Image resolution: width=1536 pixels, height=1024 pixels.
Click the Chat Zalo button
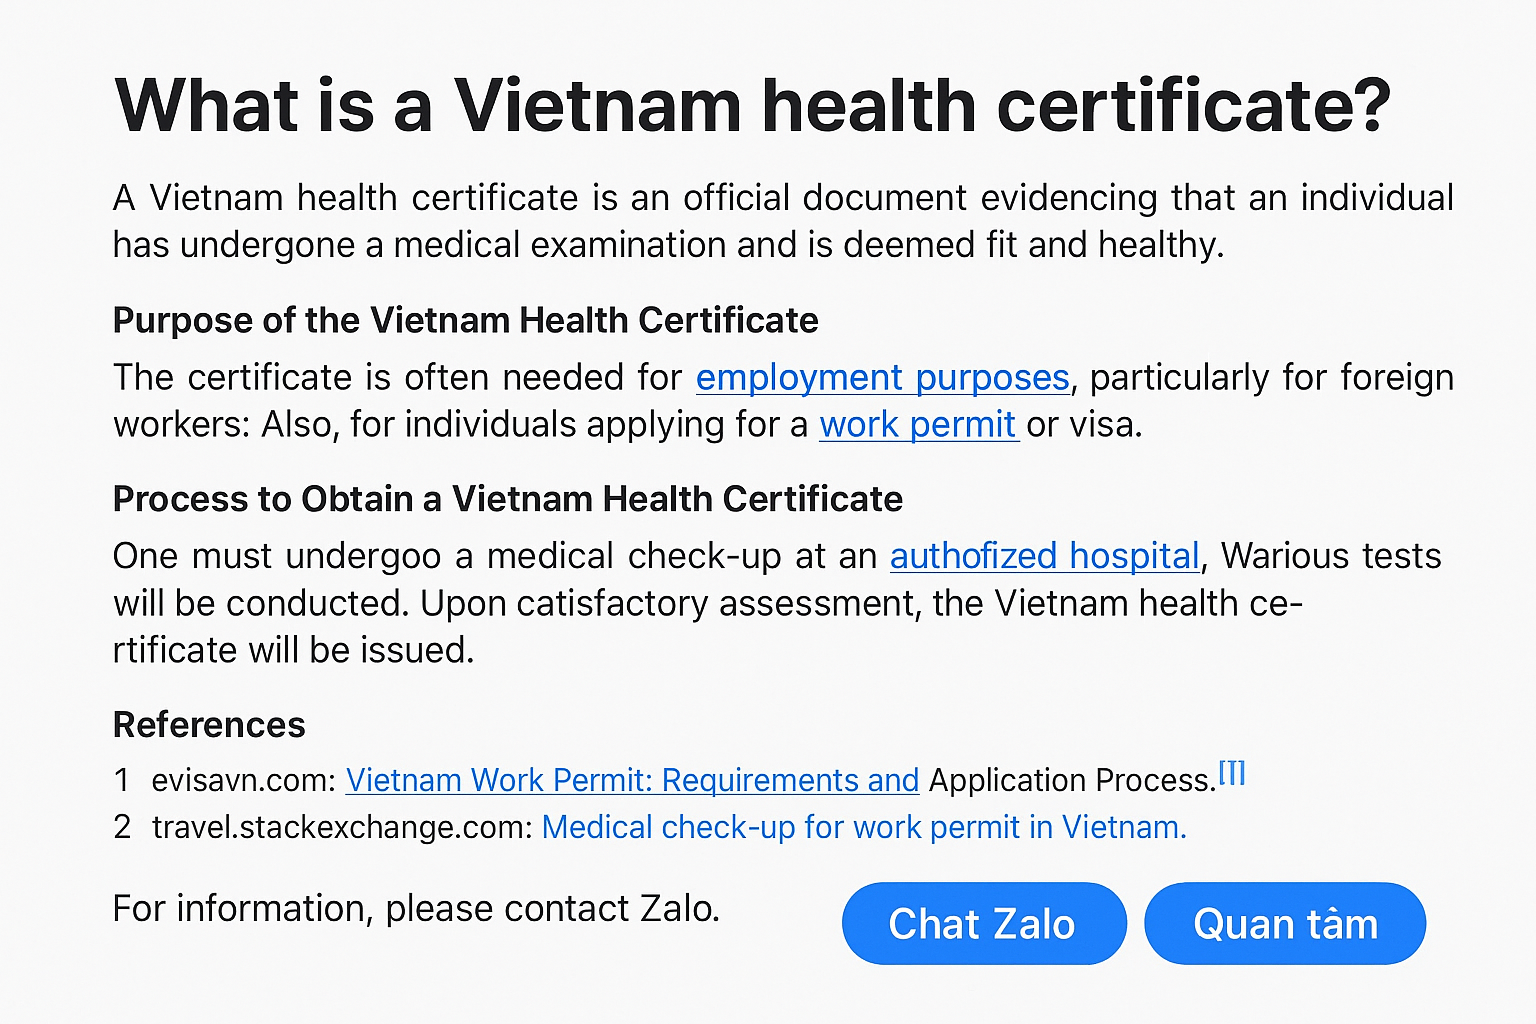(x=983, y=924)
